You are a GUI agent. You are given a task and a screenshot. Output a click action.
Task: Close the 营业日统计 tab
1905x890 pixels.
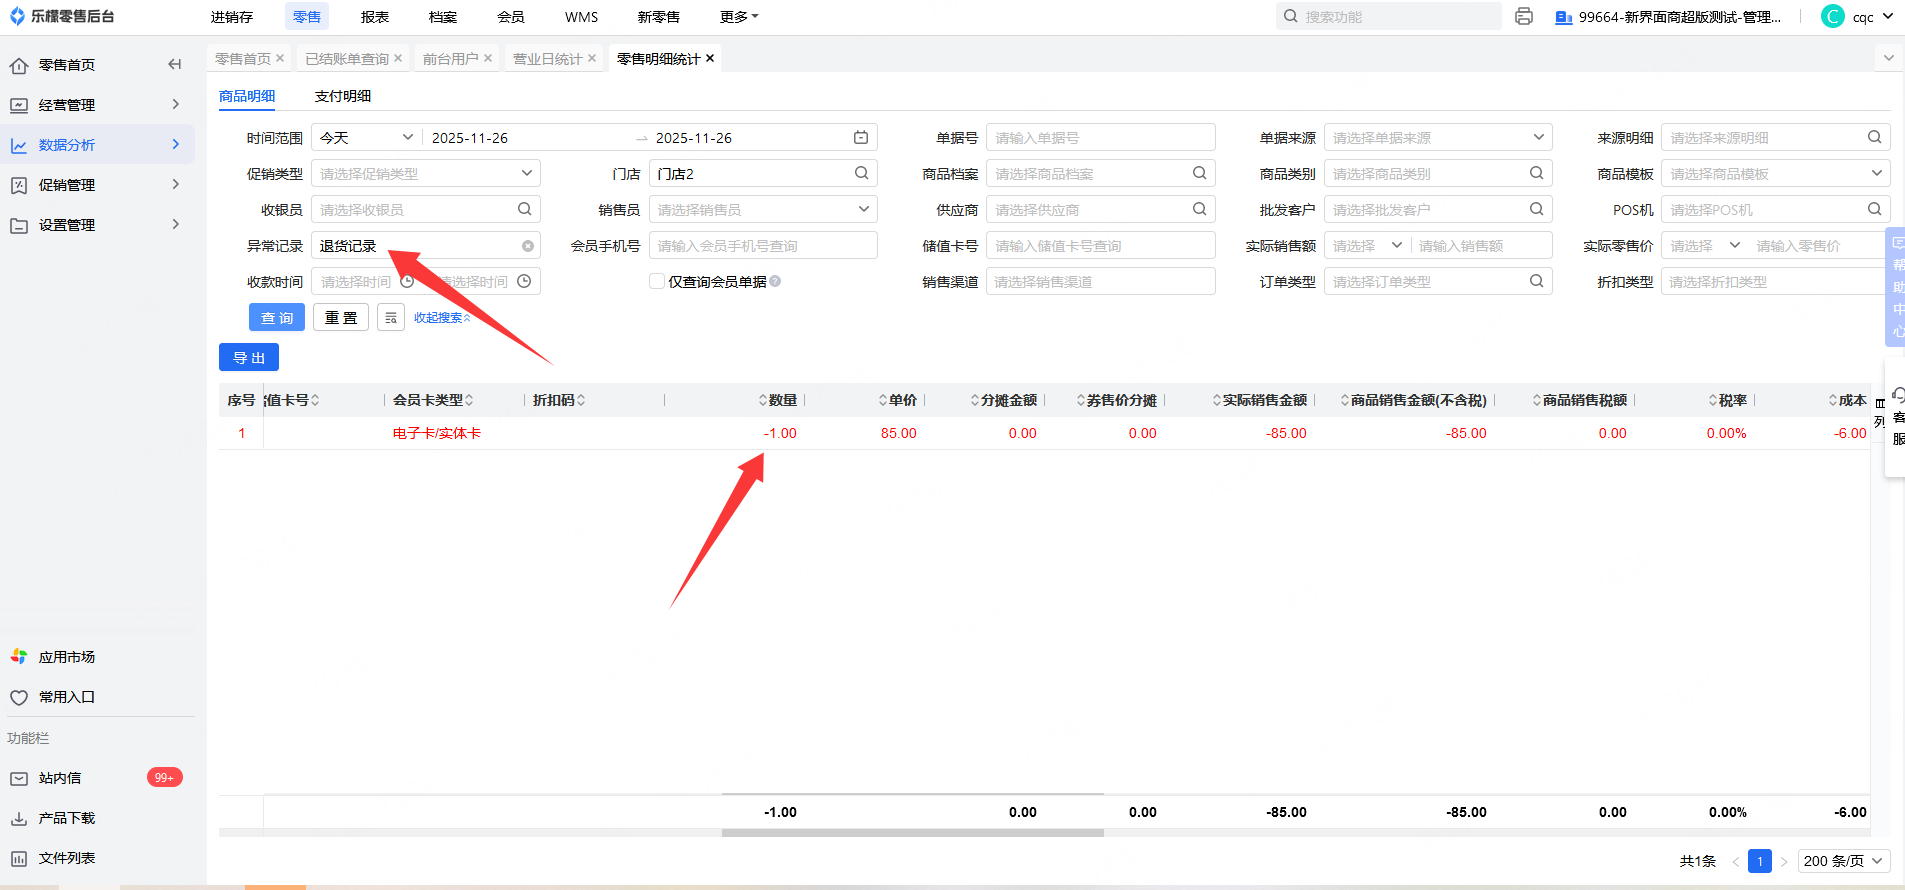coord(592,58)
